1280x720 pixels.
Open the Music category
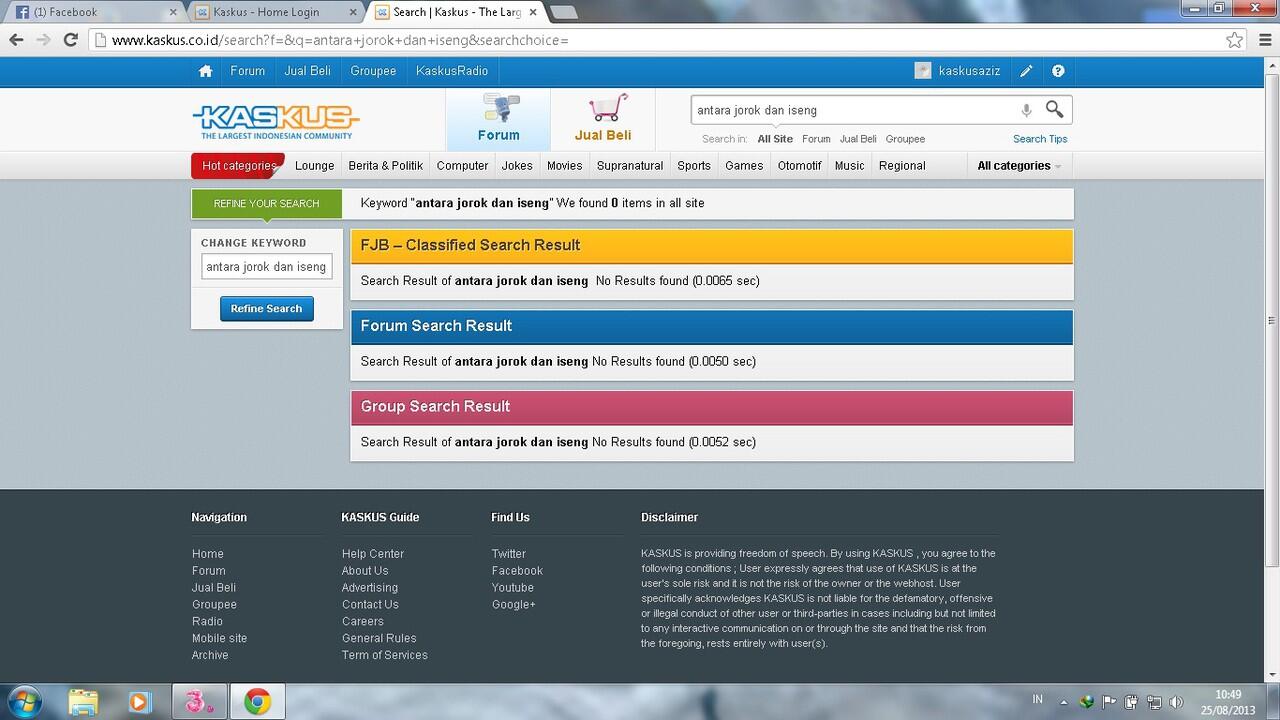pos(849,166)
